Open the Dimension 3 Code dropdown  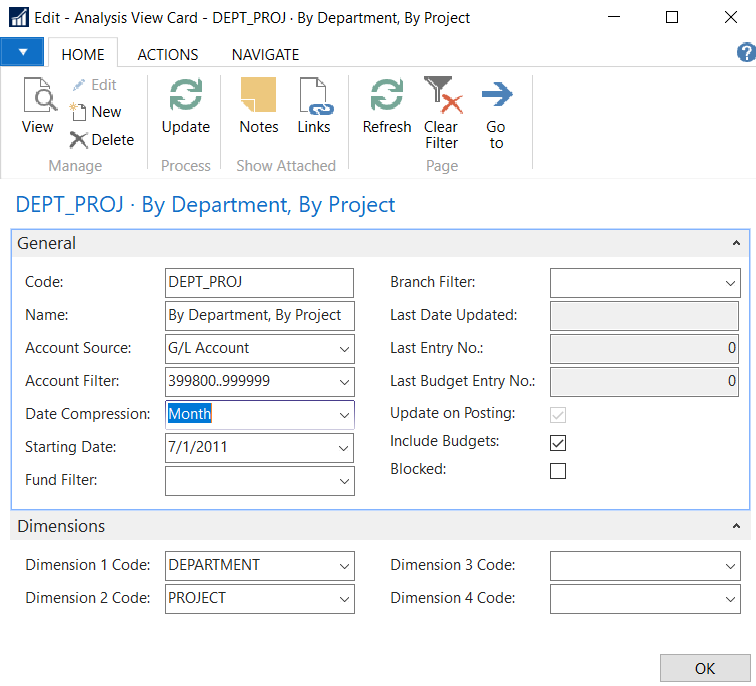pyautogui.click(x=729, y=565)
